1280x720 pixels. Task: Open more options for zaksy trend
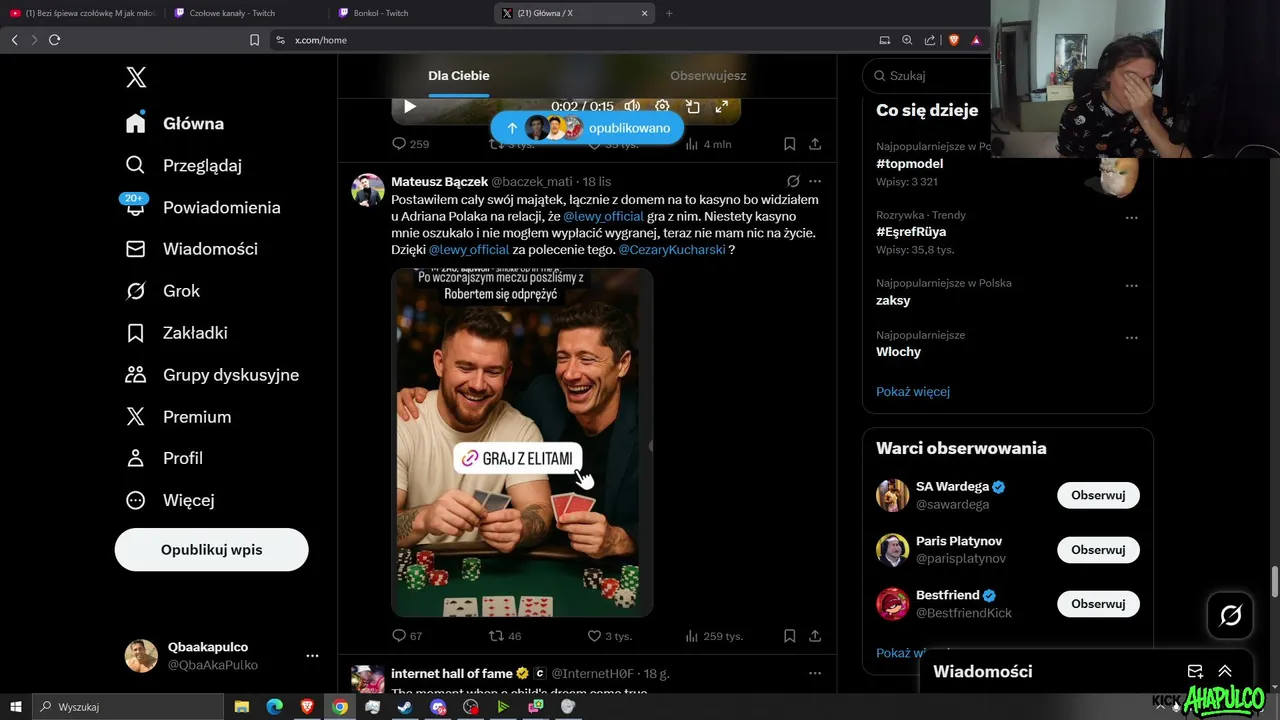[x=1132, y=285]
